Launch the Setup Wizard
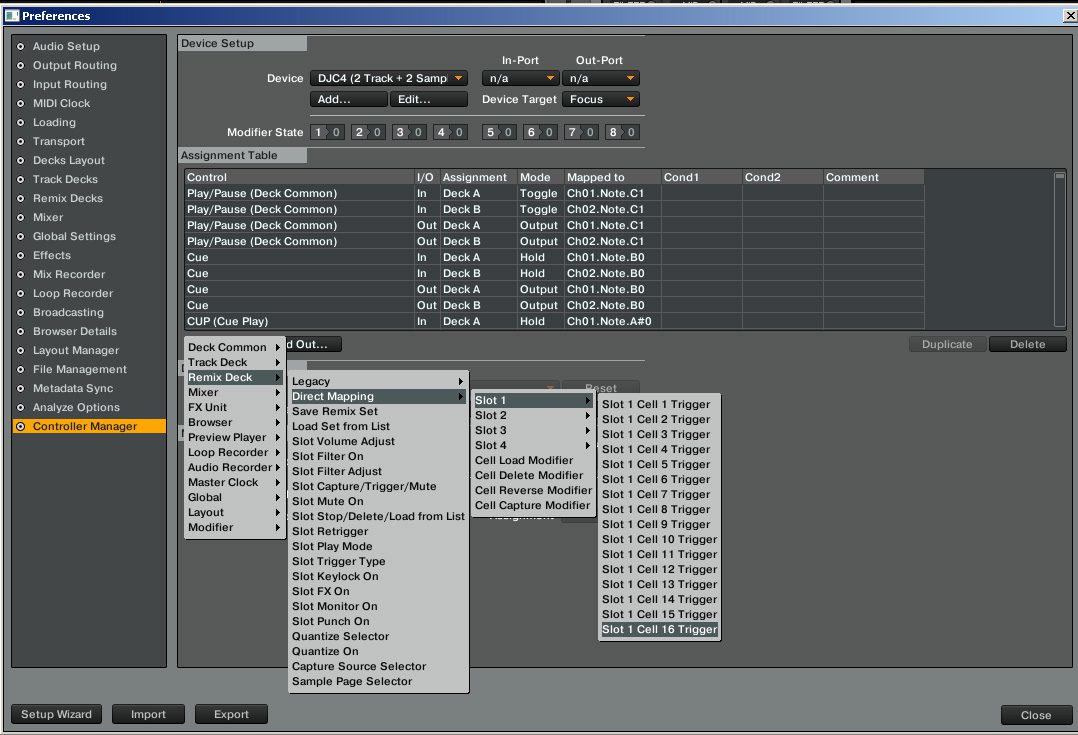The image size is (1078, 735). coord(56,714)
